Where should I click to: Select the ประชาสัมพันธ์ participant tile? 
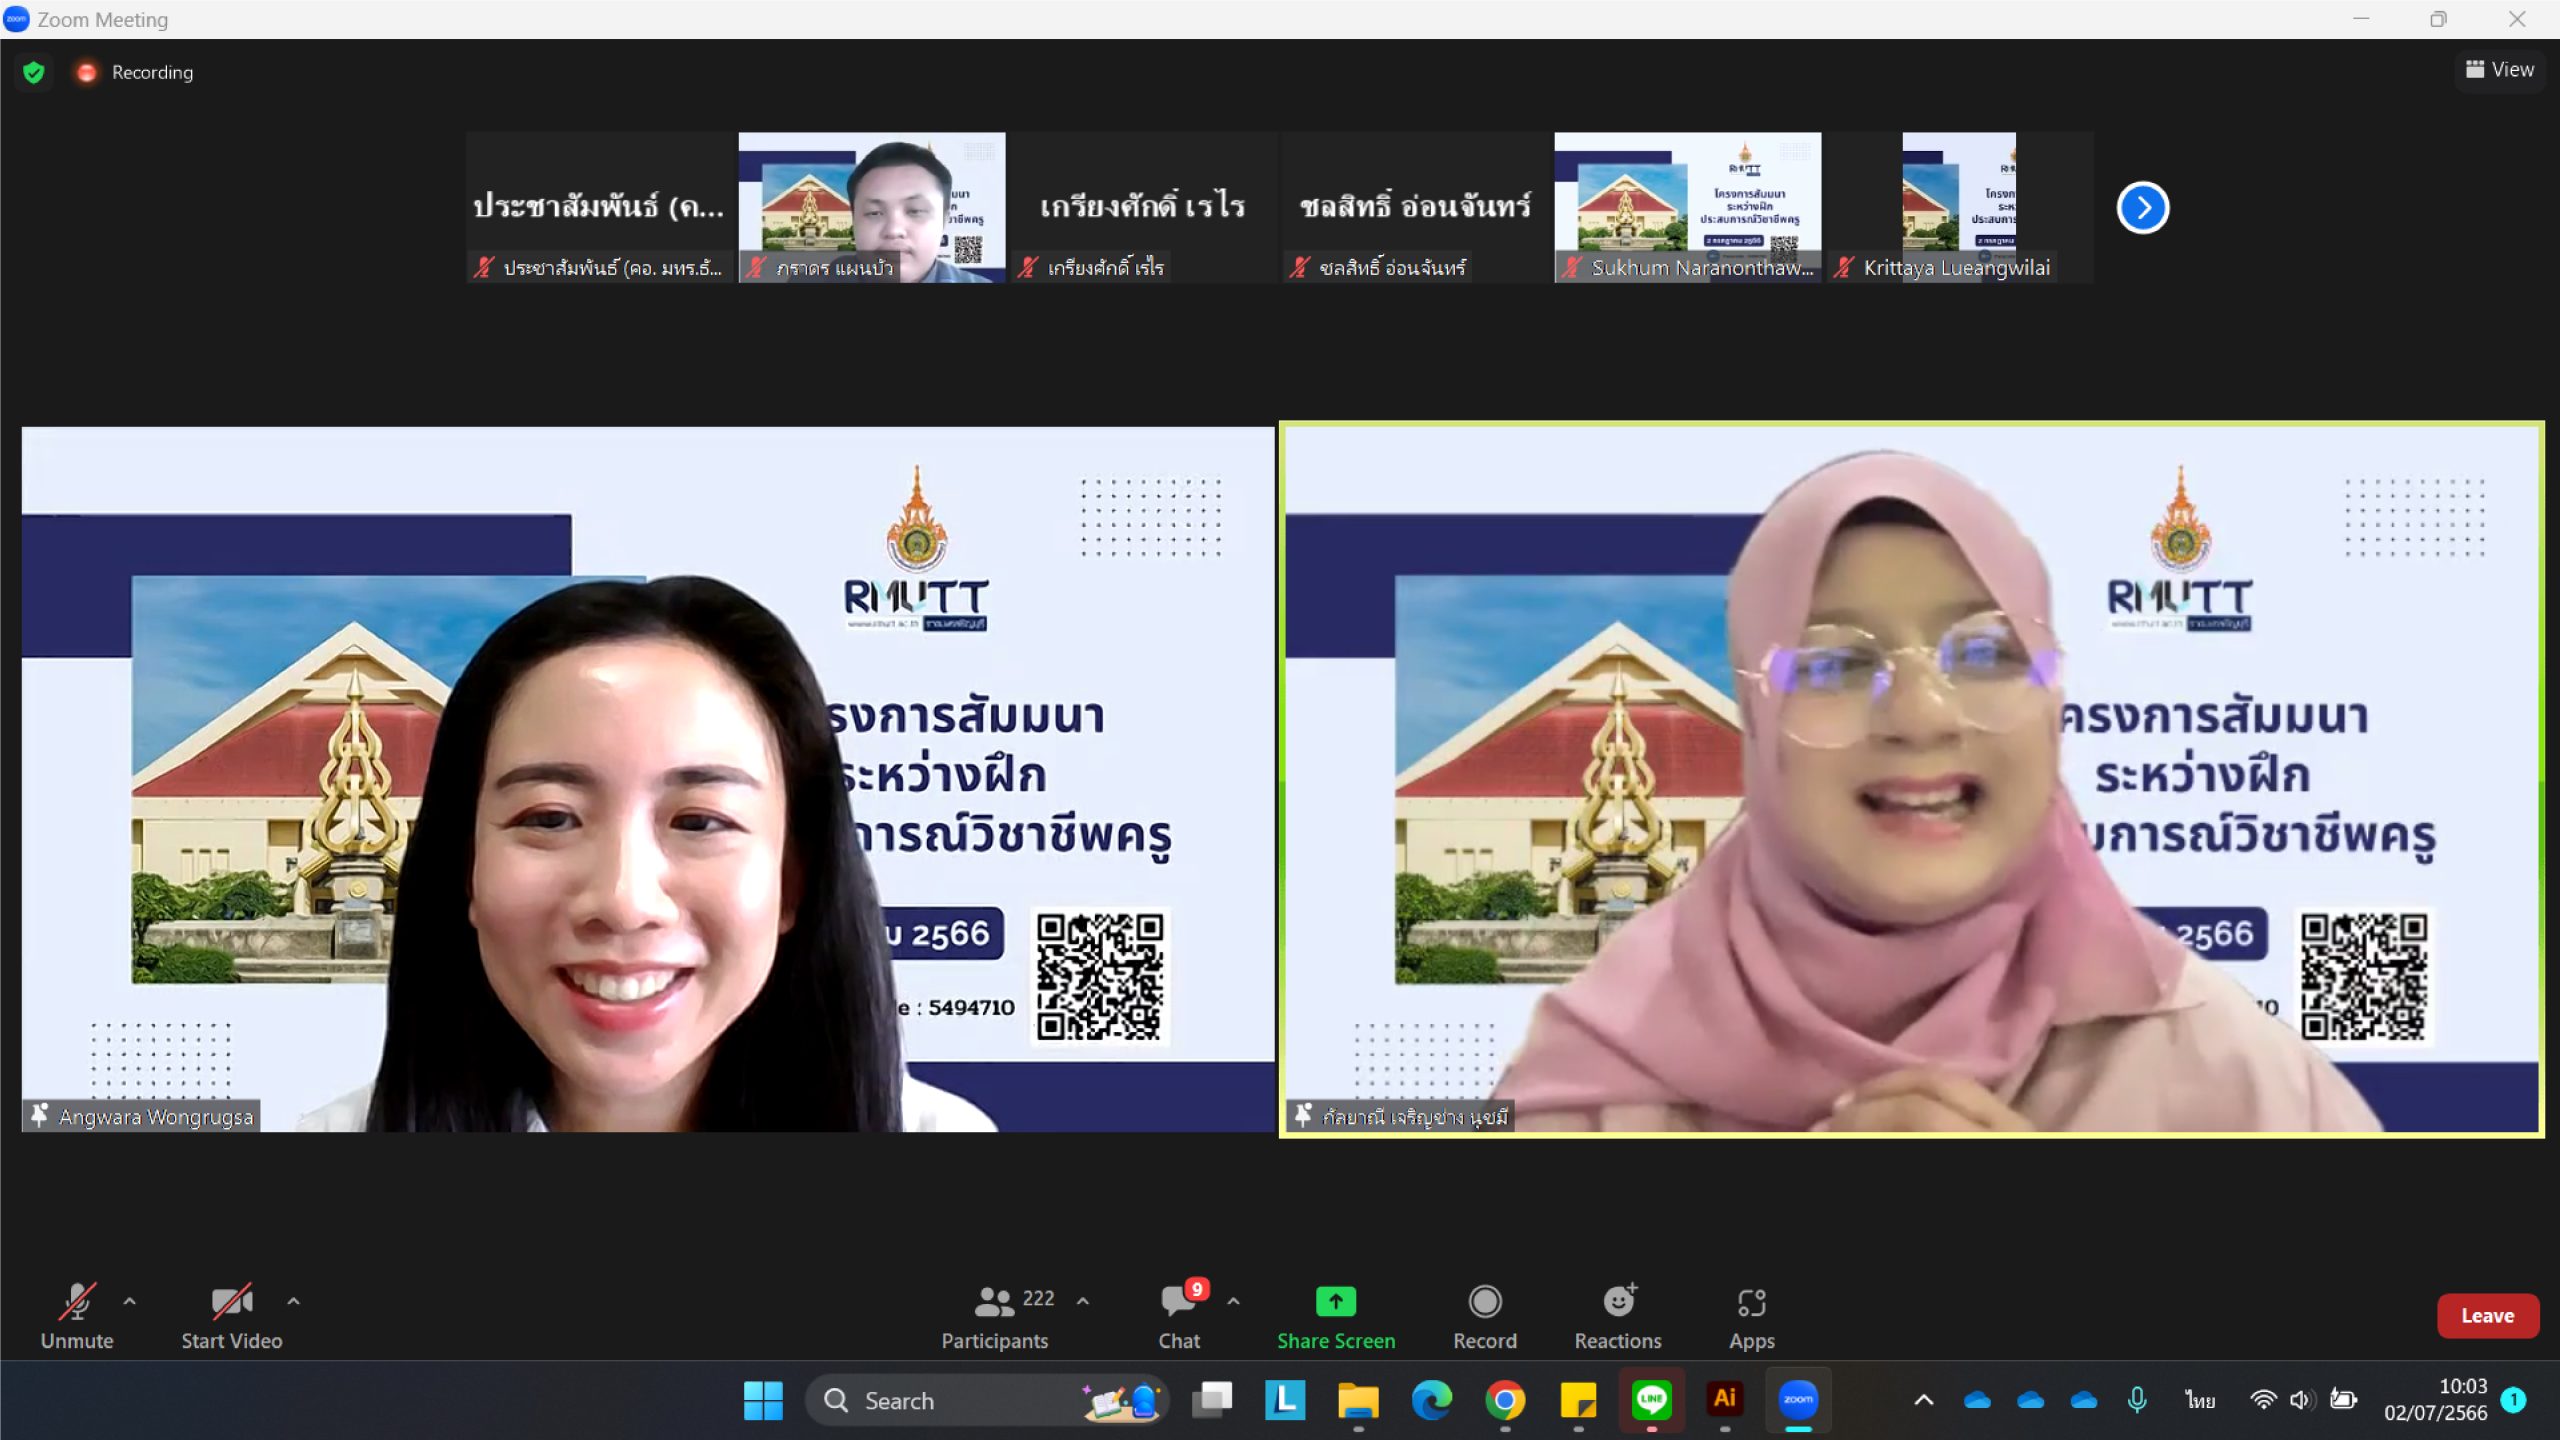pos(599,207)
